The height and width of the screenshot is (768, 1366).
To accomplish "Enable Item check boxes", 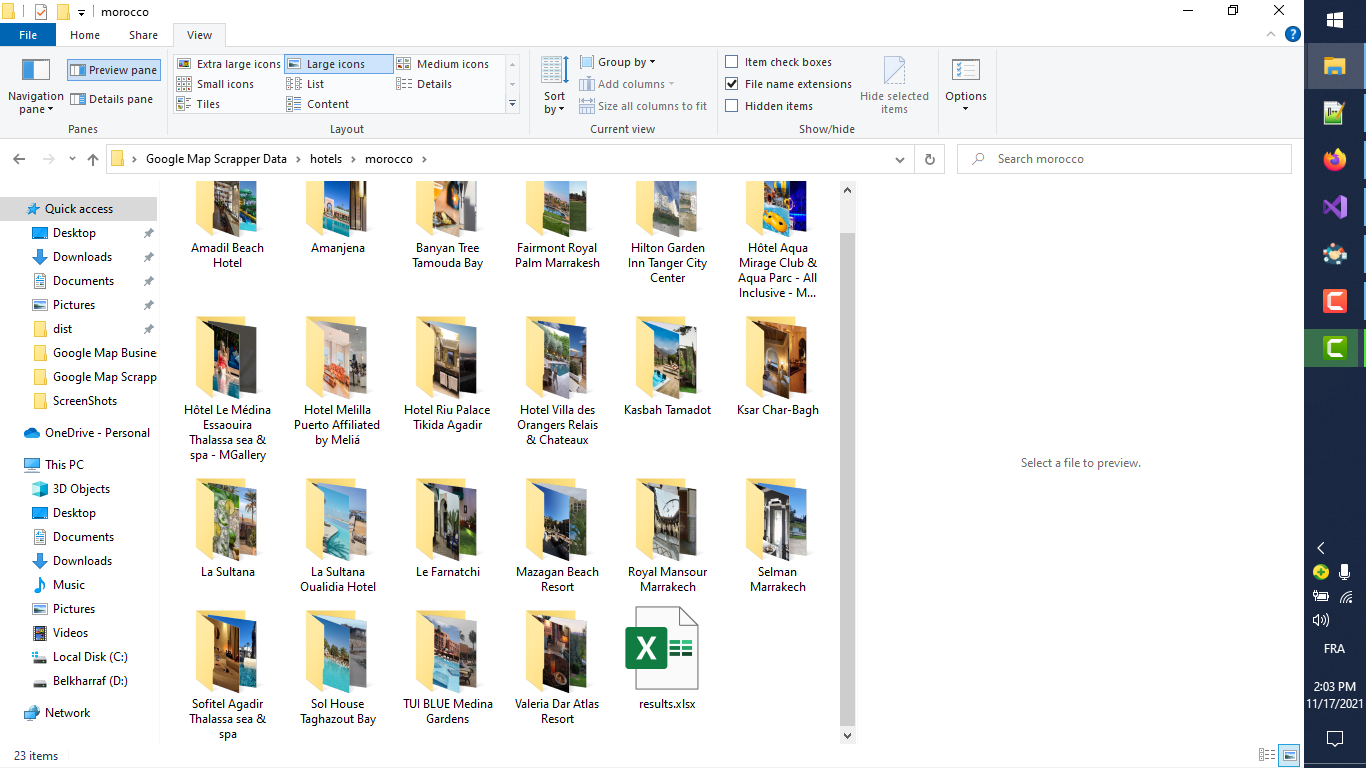I will tap(732, 62).
